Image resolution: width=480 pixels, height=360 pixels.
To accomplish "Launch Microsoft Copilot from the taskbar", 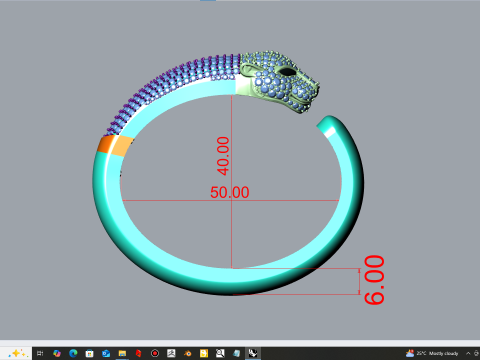I will click(x=57, y=353).
